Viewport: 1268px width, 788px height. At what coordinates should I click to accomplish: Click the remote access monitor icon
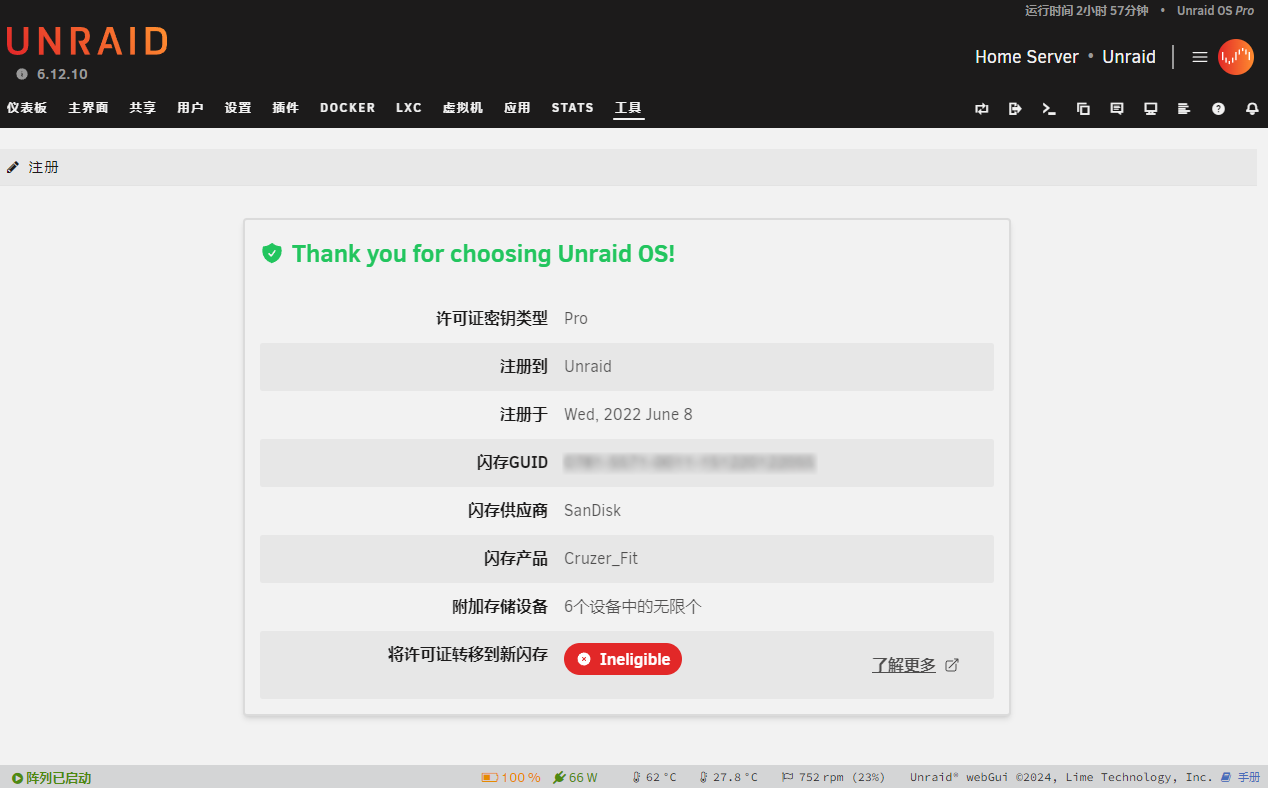point(1150,109)
